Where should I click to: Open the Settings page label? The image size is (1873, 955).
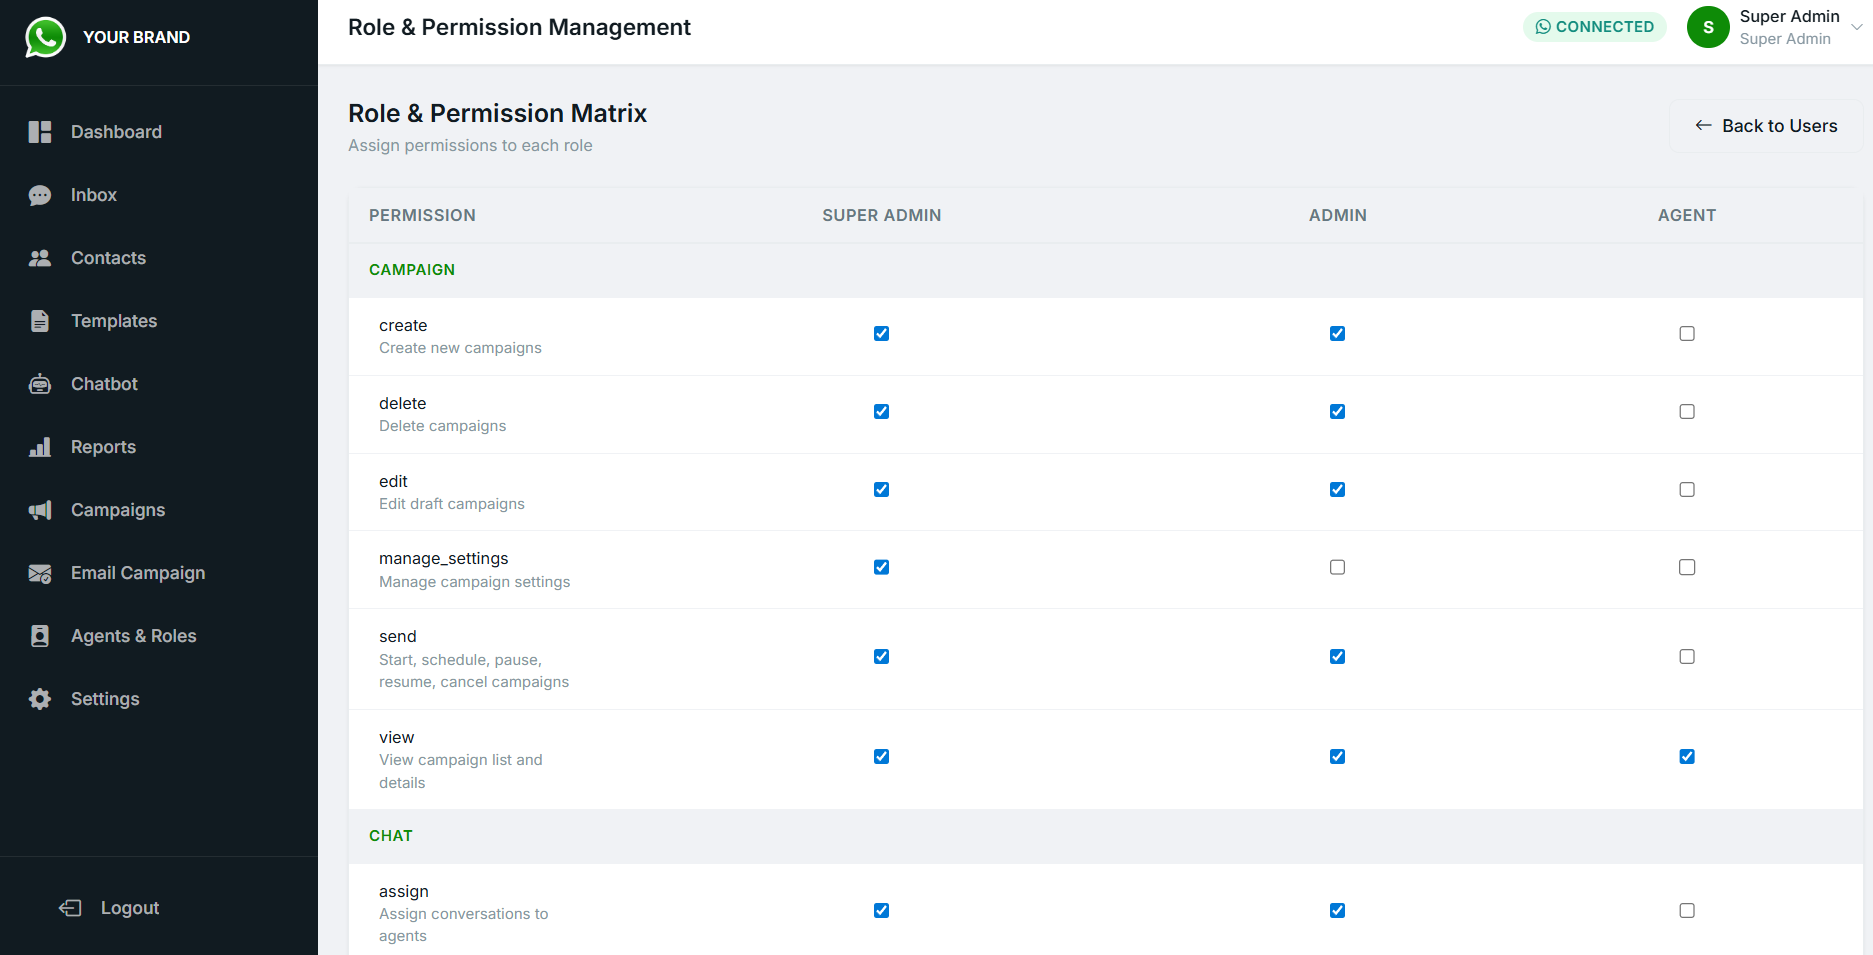(x=105, y=699)
